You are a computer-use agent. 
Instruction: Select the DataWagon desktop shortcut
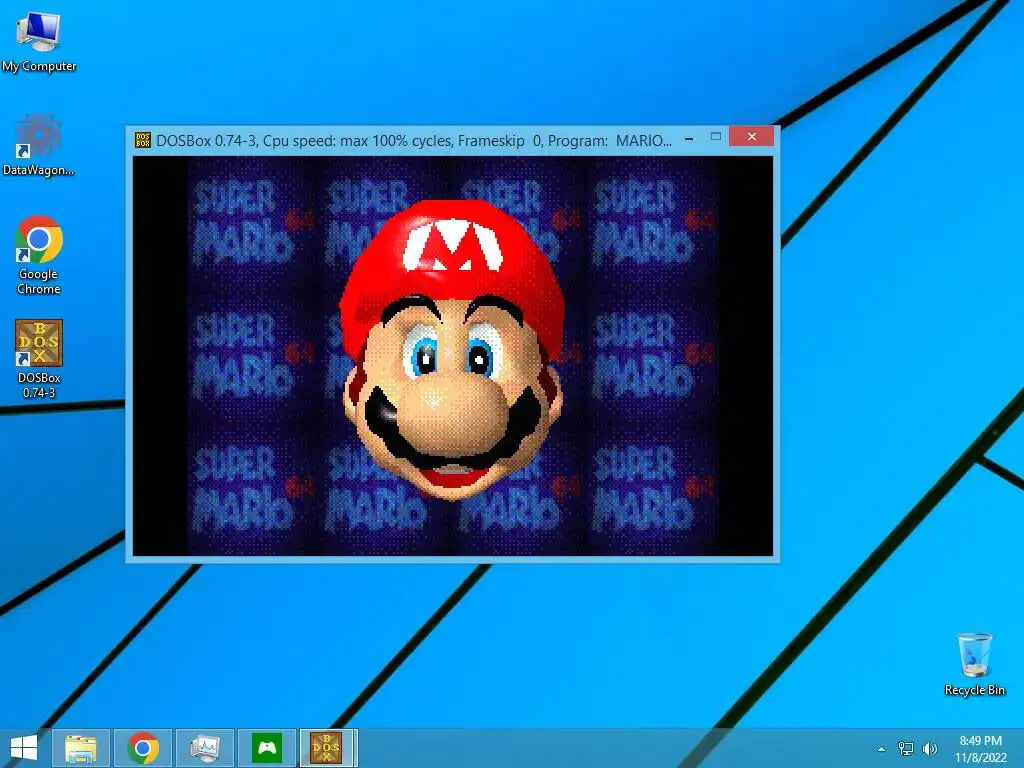coord(39,145)
